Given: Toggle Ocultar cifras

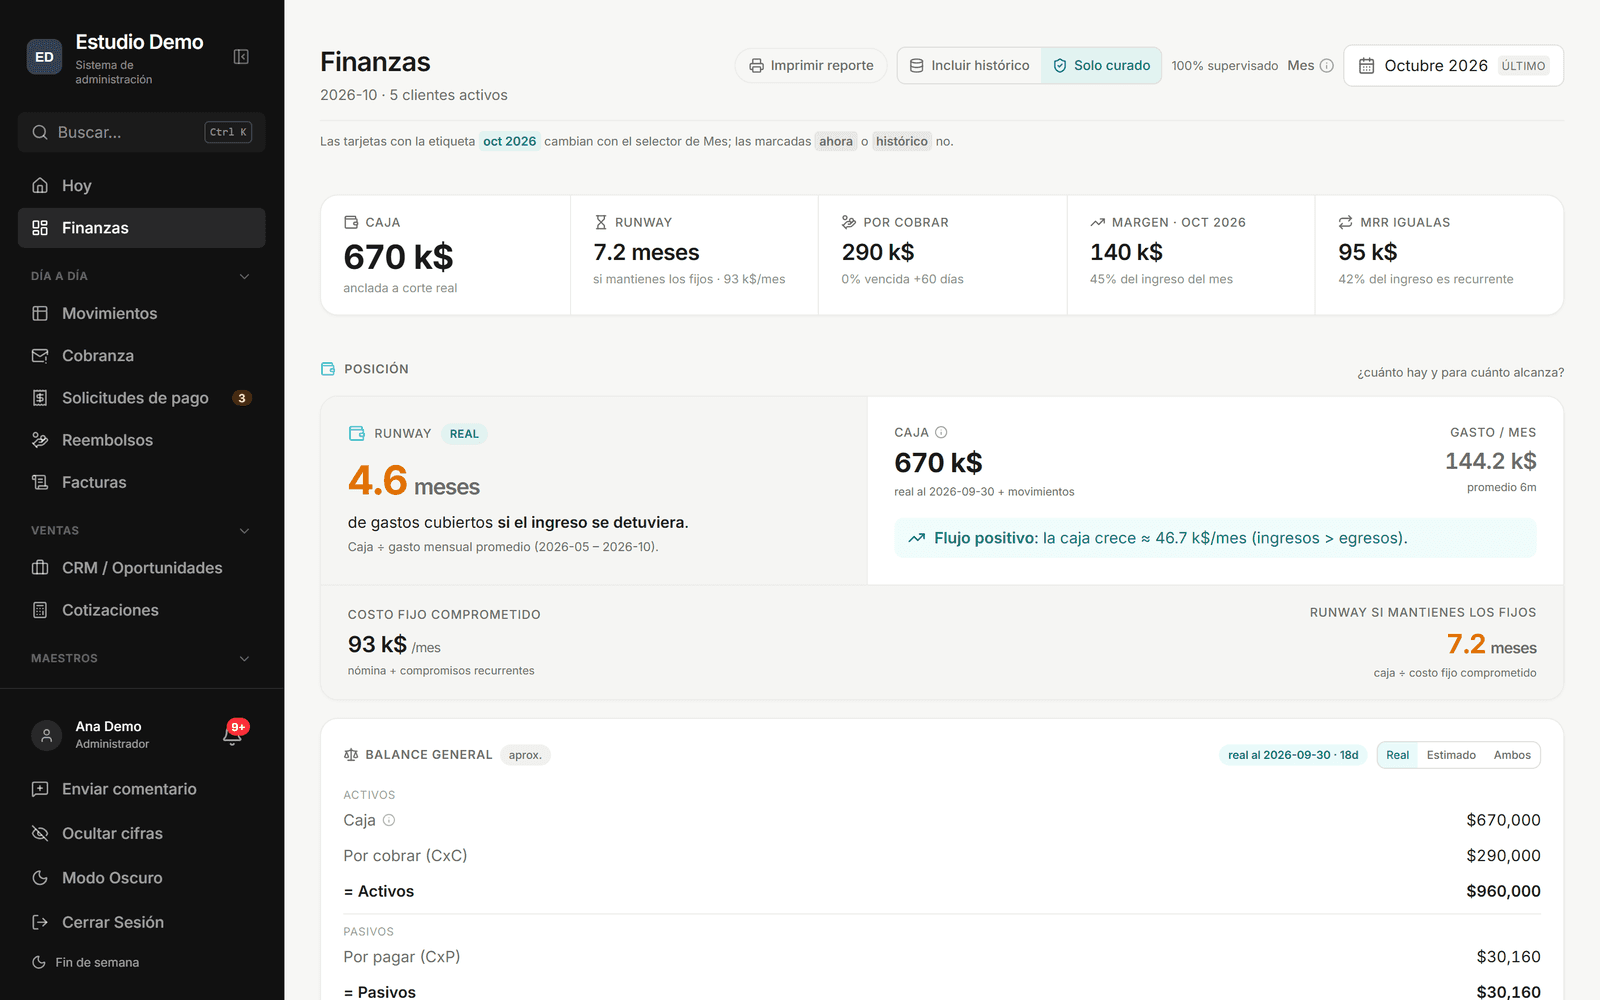Looking at the screenshot, I should pos(141,834).
